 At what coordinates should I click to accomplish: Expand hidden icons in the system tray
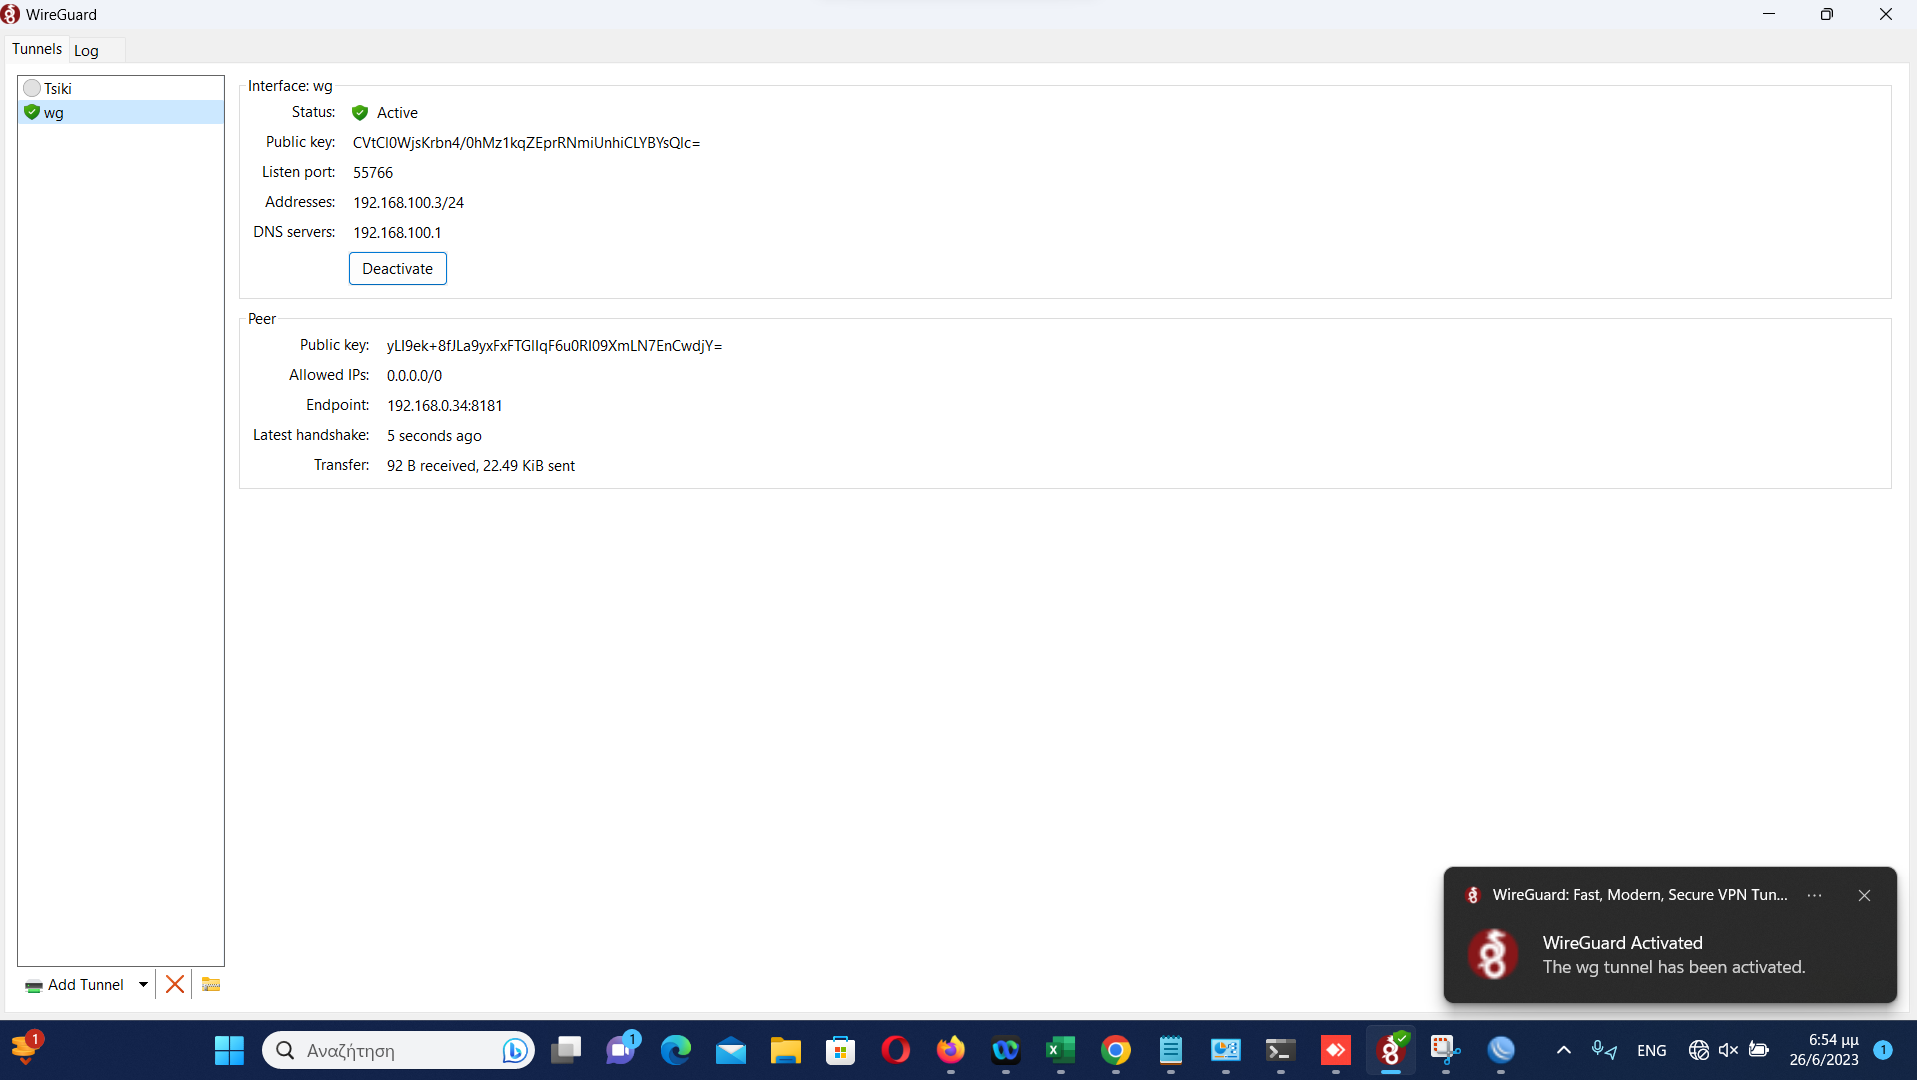[1563, 1050]
